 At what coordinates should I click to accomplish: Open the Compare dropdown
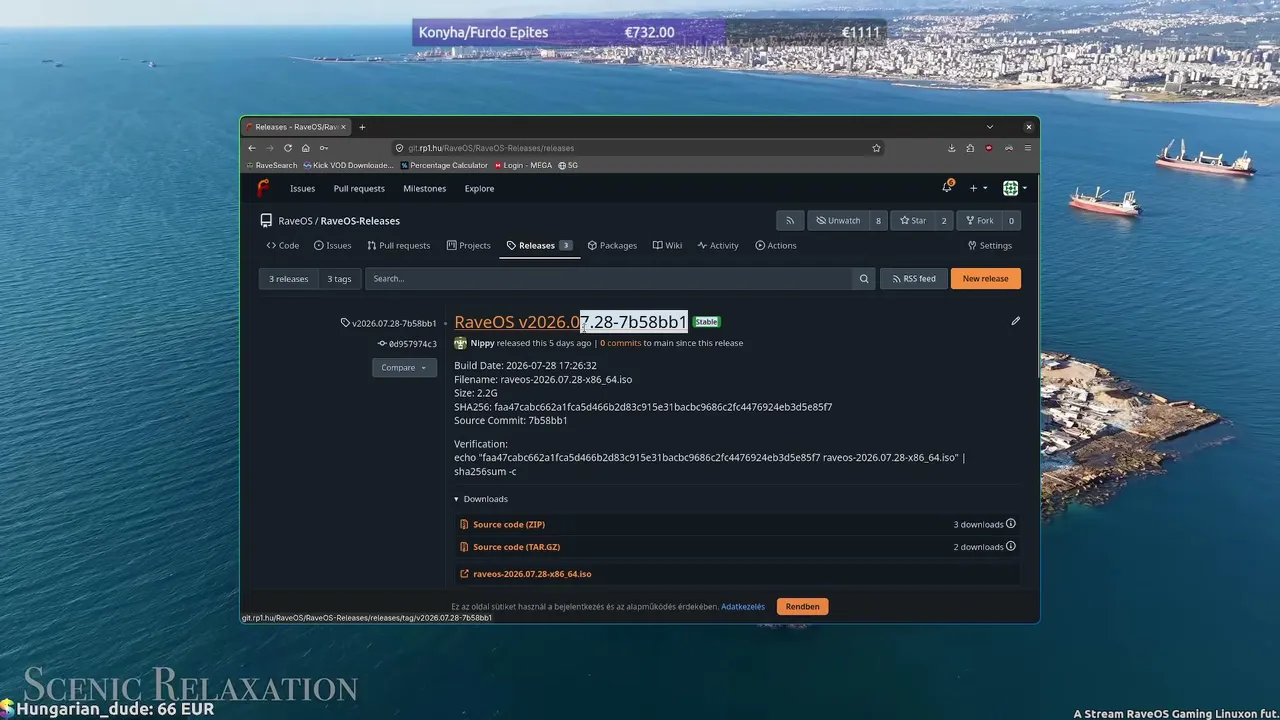pyautogui.click(x=404, y=368)
